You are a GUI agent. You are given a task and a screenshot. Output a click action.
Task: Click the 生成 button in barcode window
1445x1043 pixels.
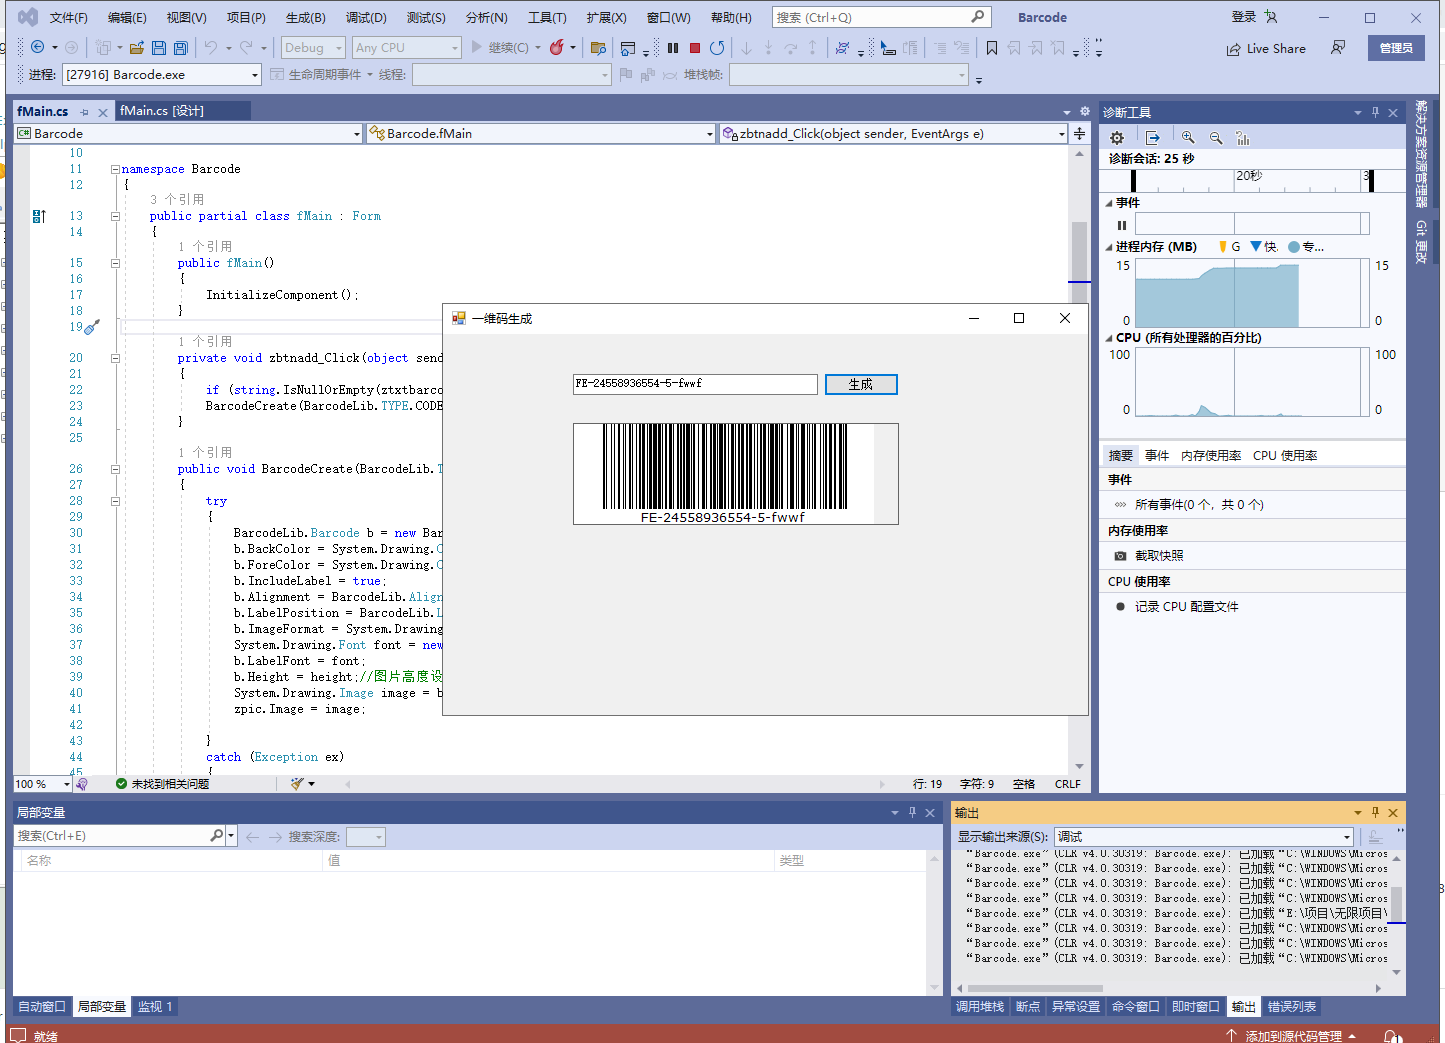861,384
